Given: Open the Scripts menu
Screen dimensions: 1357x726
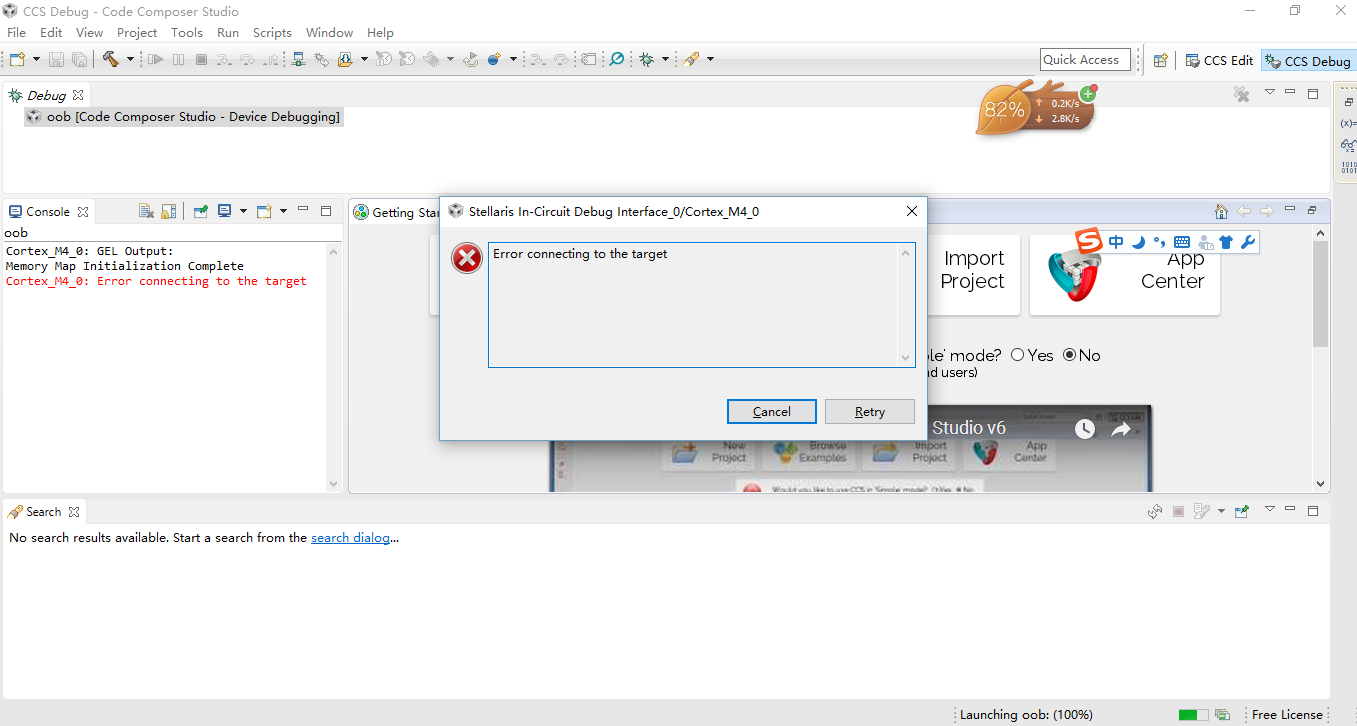Looking at the screenshot, I should (x=272, y=33).
